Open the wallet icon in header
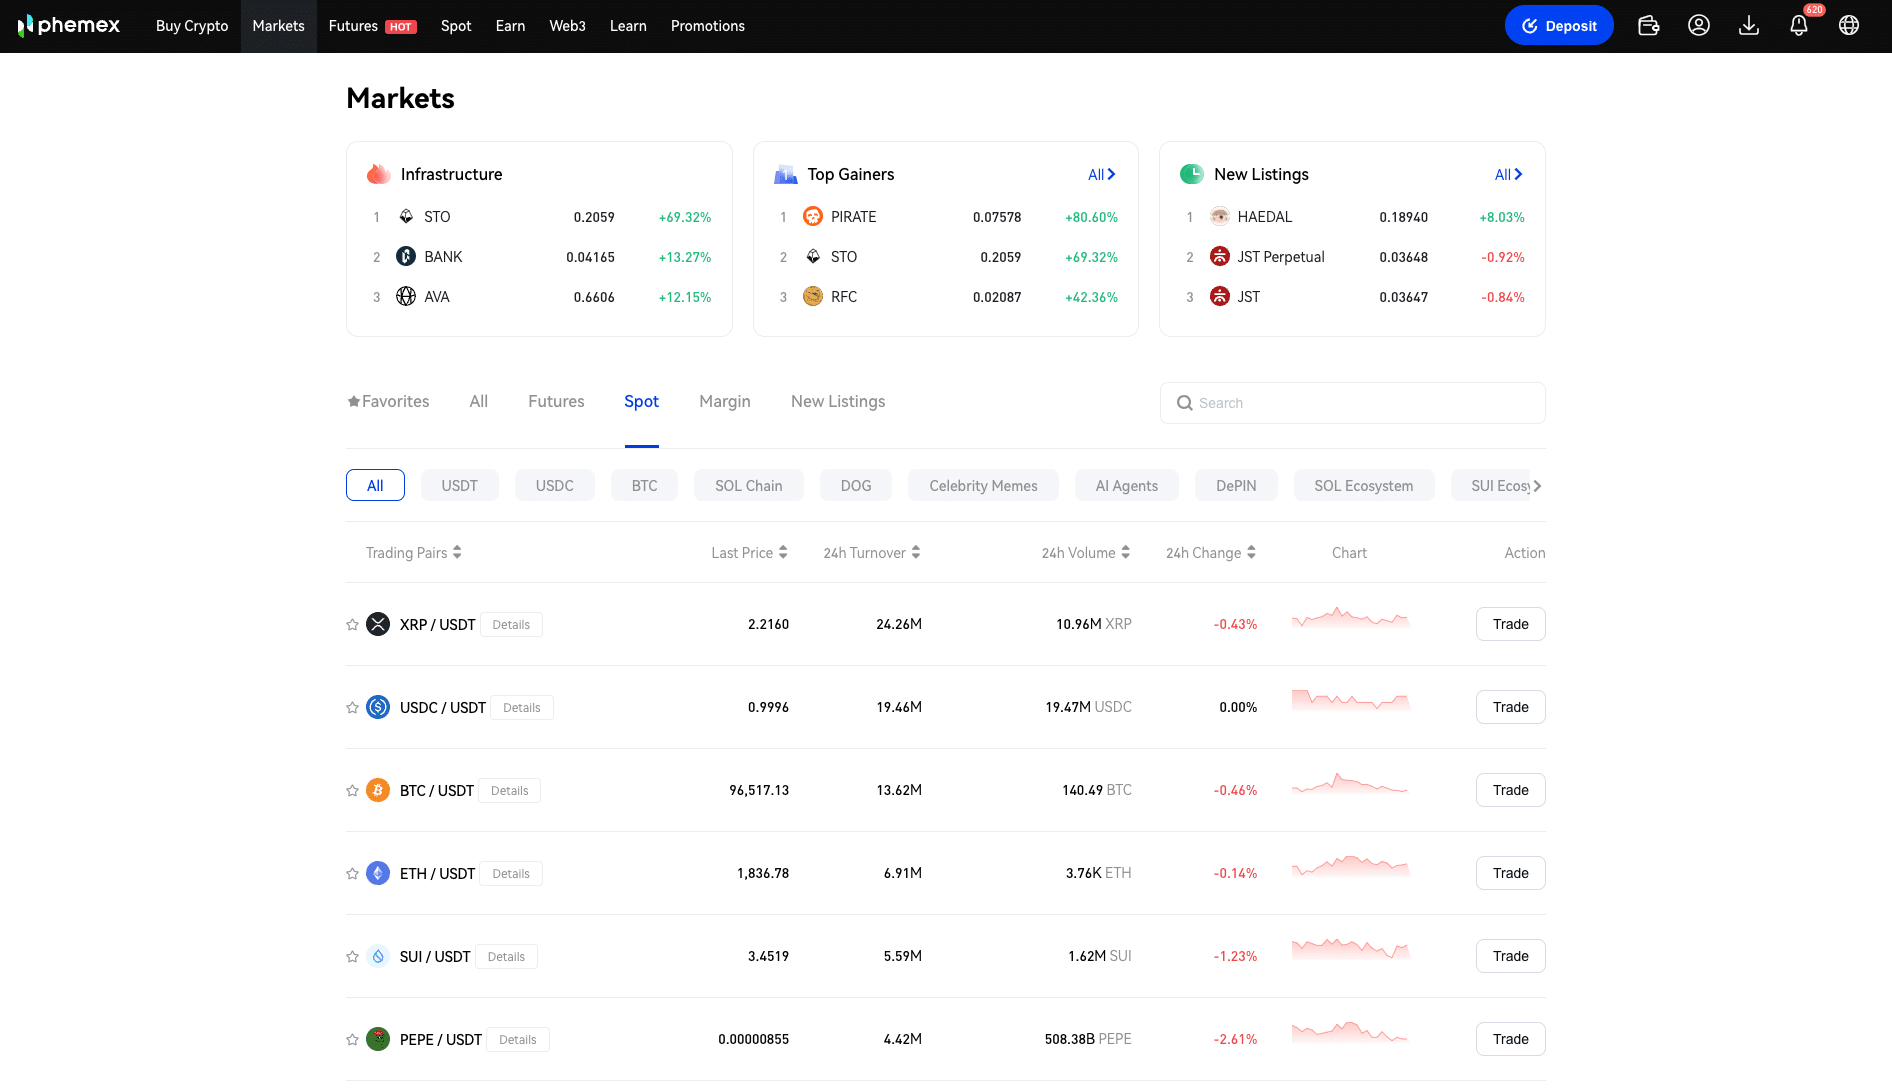Image resolution: width=1892 pixels, height=1088 pixels. [1649, 26]
